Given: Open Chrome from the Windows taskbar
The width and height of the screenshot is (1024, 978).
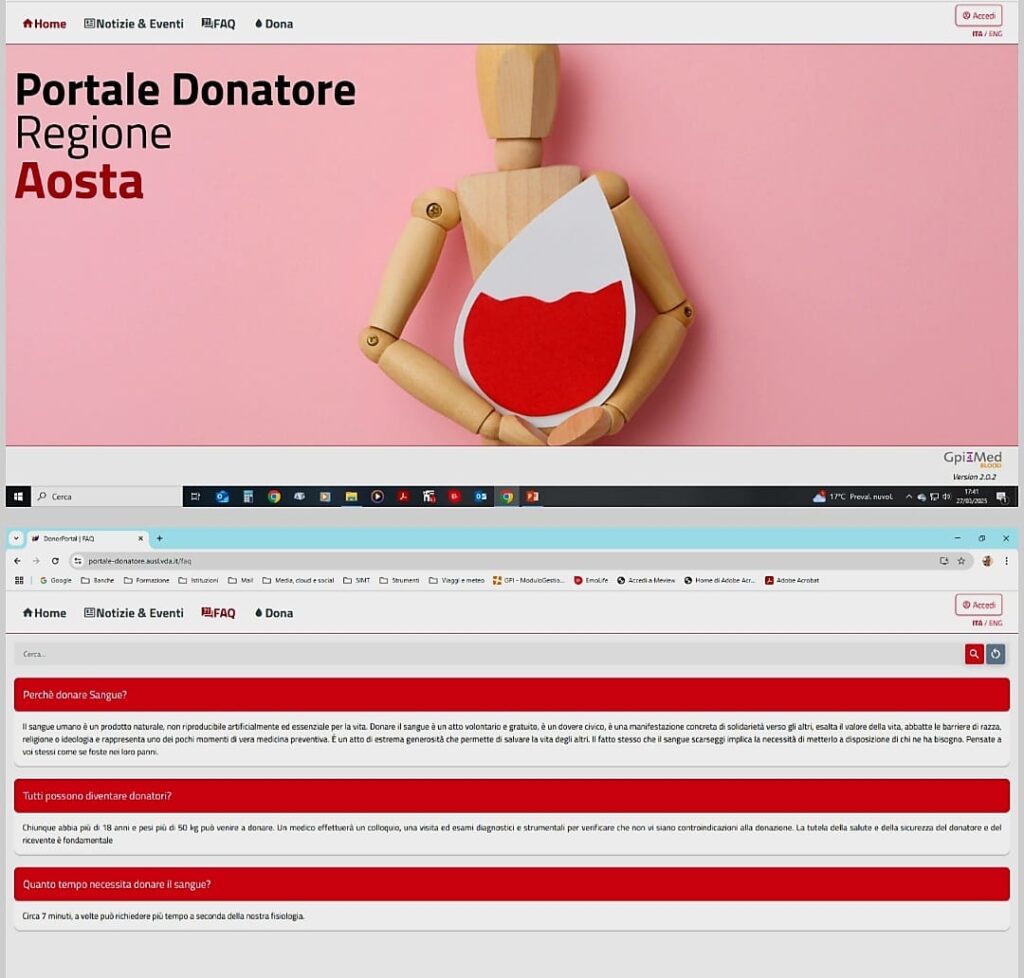Looking at the screenshot, I should coord(274,496).
